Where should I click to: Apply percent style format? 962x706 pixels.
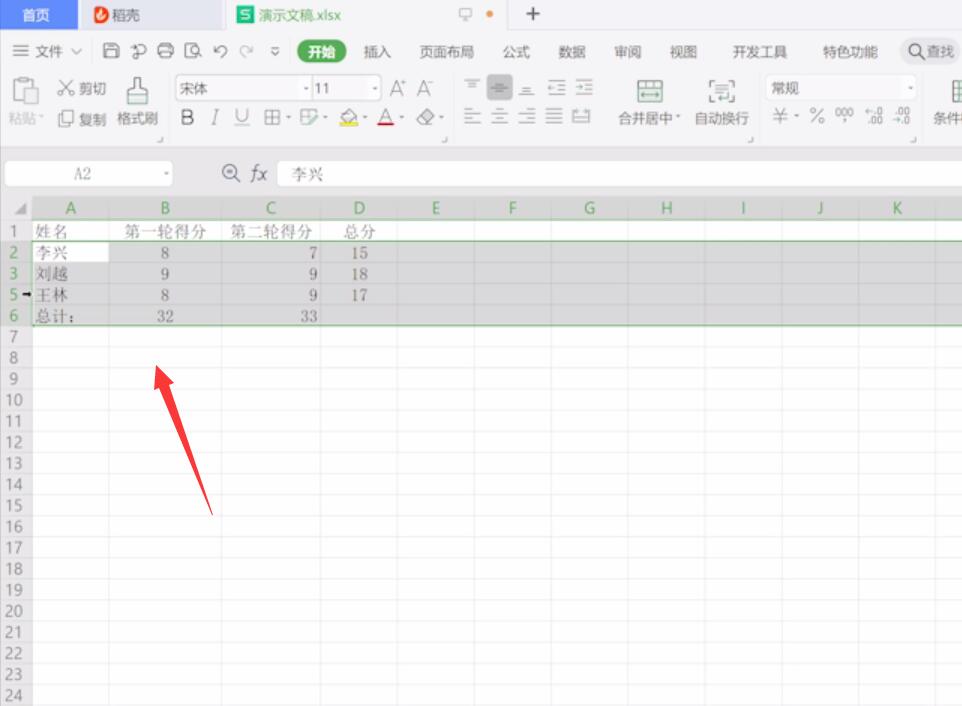(x=817, y=116)
